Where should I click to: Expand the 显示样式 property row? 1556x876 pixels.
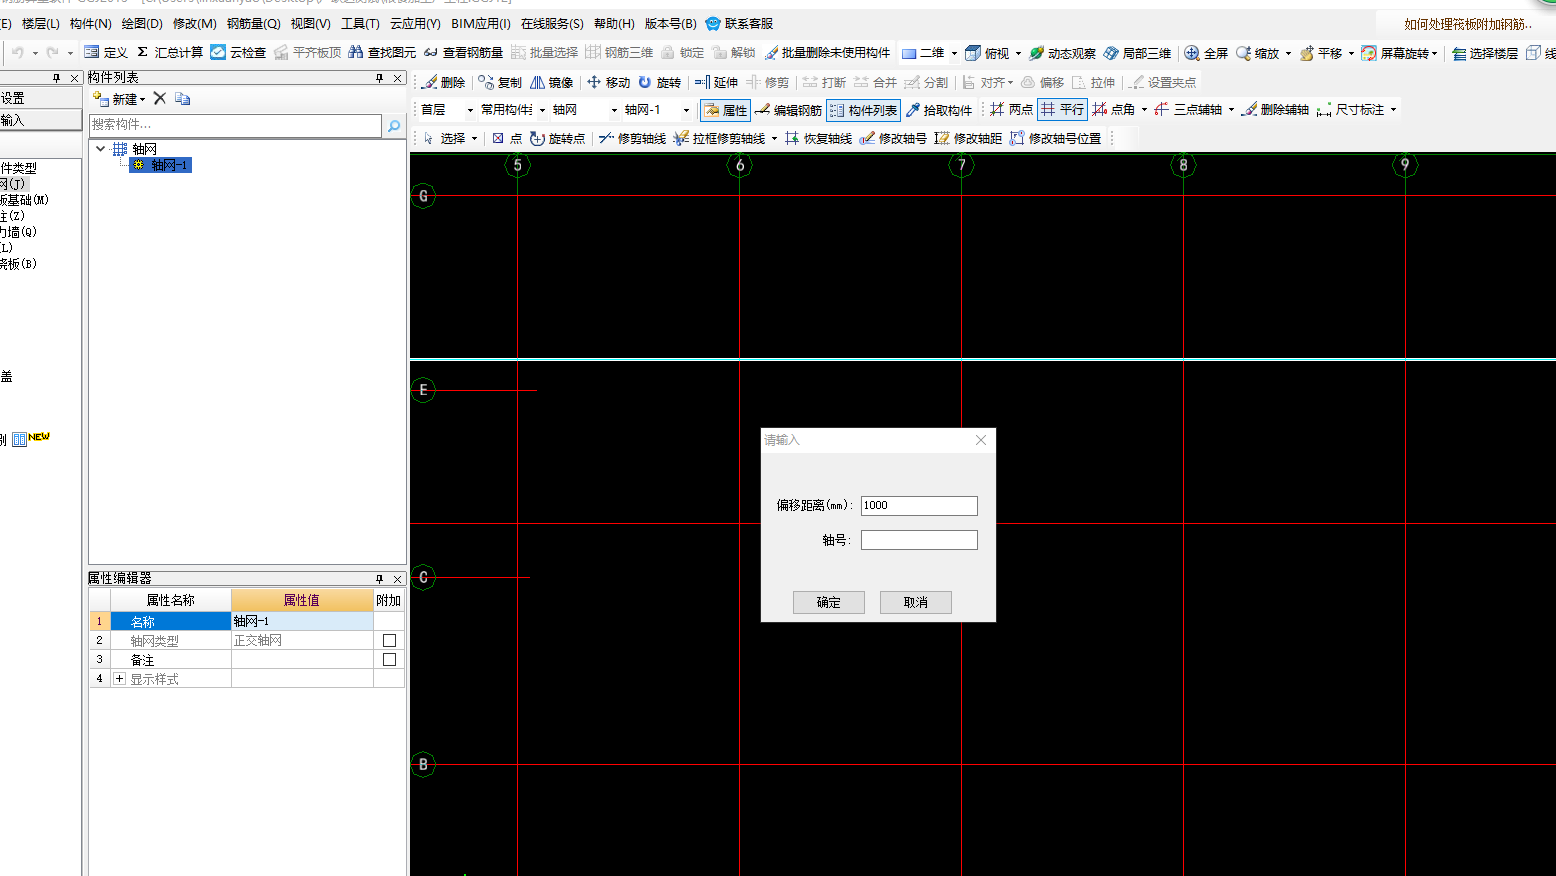[120, 678]
